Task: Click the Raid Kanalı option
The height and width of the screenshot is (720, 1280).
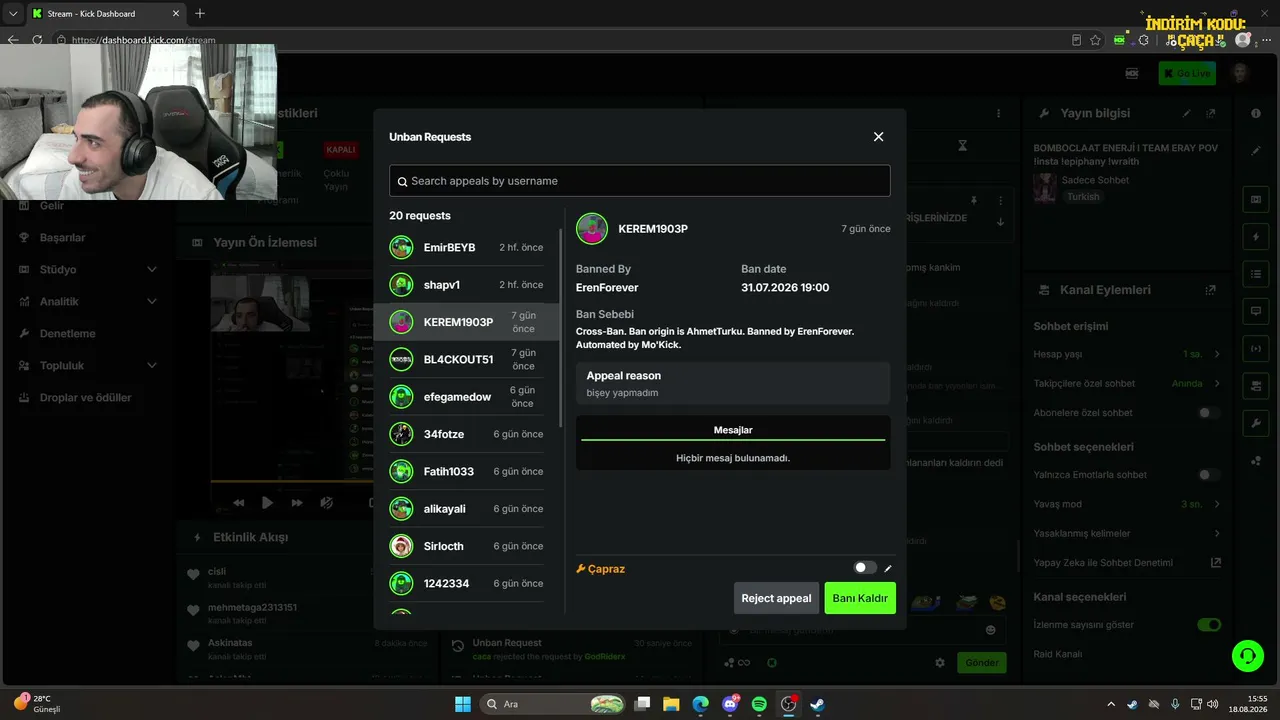Action: click(1057, 654)
